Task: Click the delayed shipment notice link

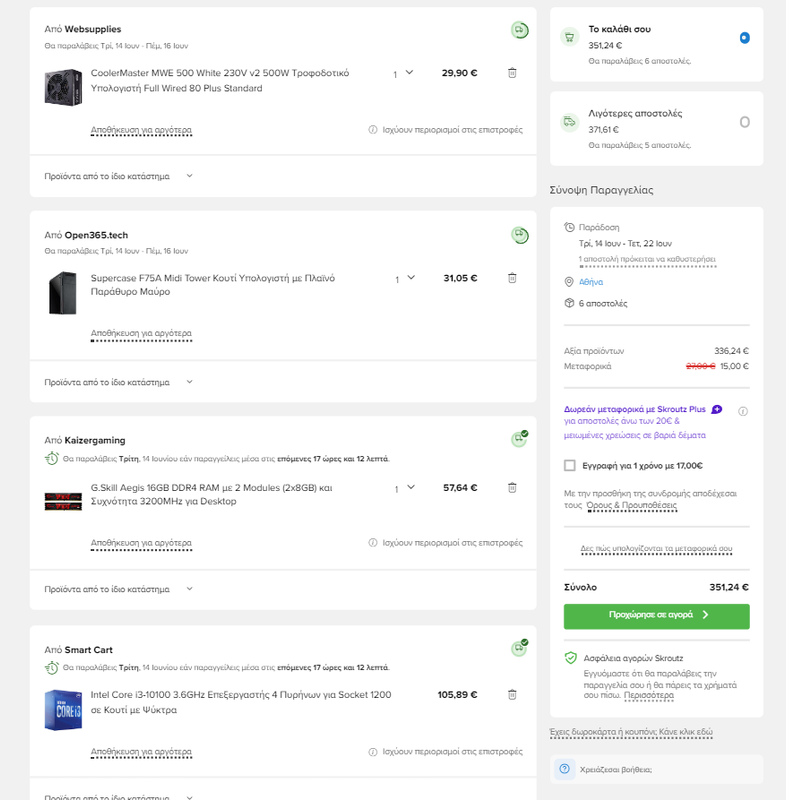Action: [647, 259]
